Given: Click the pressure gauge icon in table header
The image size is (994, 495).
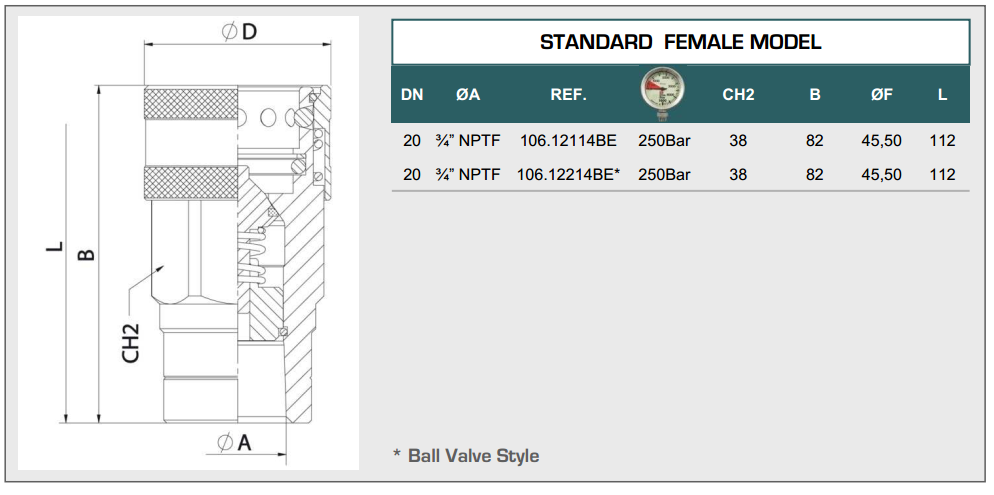Looking at the screenshot, I should [x=664, y=93].
